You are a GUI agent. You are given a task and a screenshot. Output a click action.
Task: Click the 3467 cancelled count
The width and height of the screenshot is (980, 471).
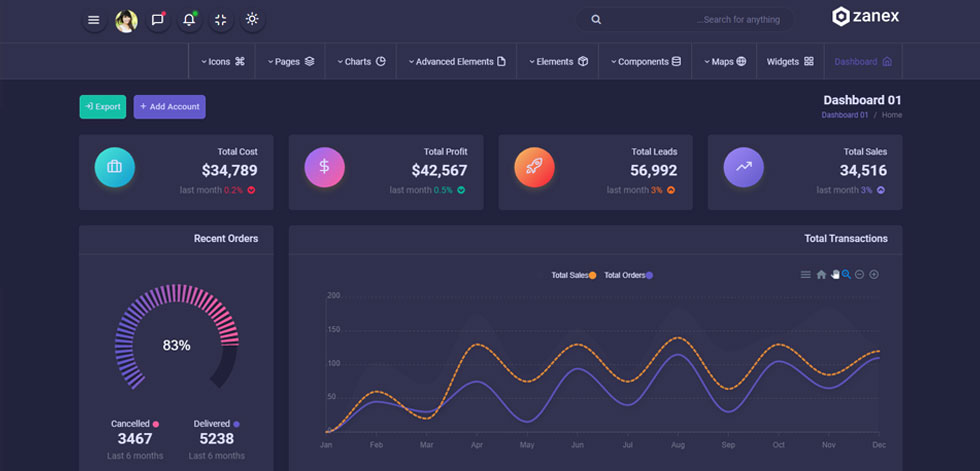135,439
